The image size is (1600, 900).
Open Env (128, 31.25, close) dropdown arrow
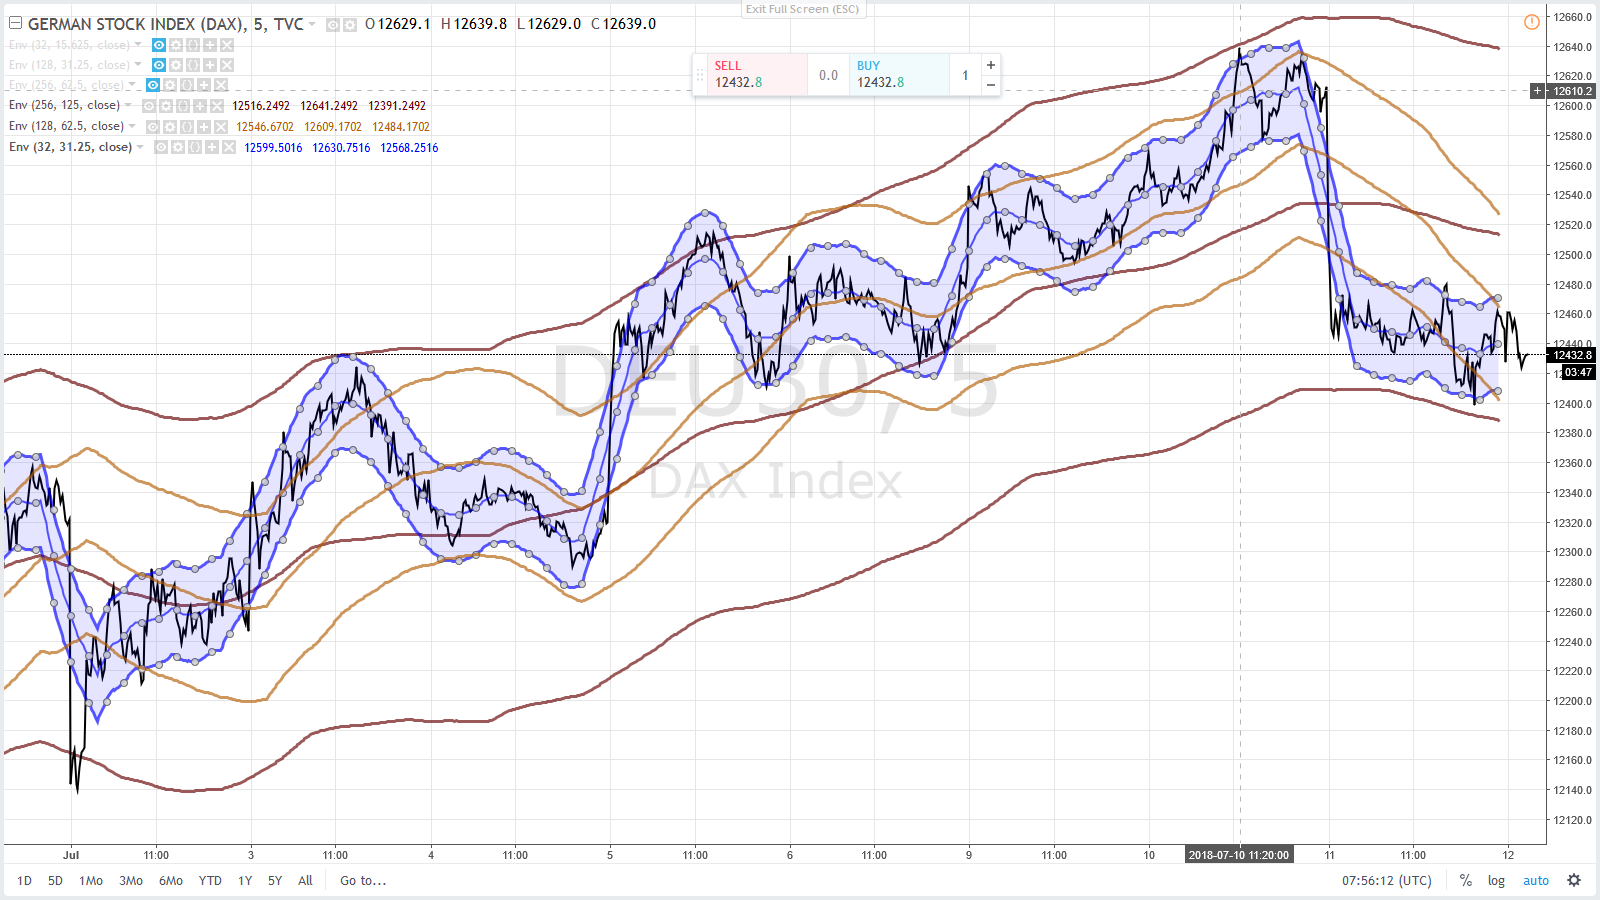click(x=138, y=65)
